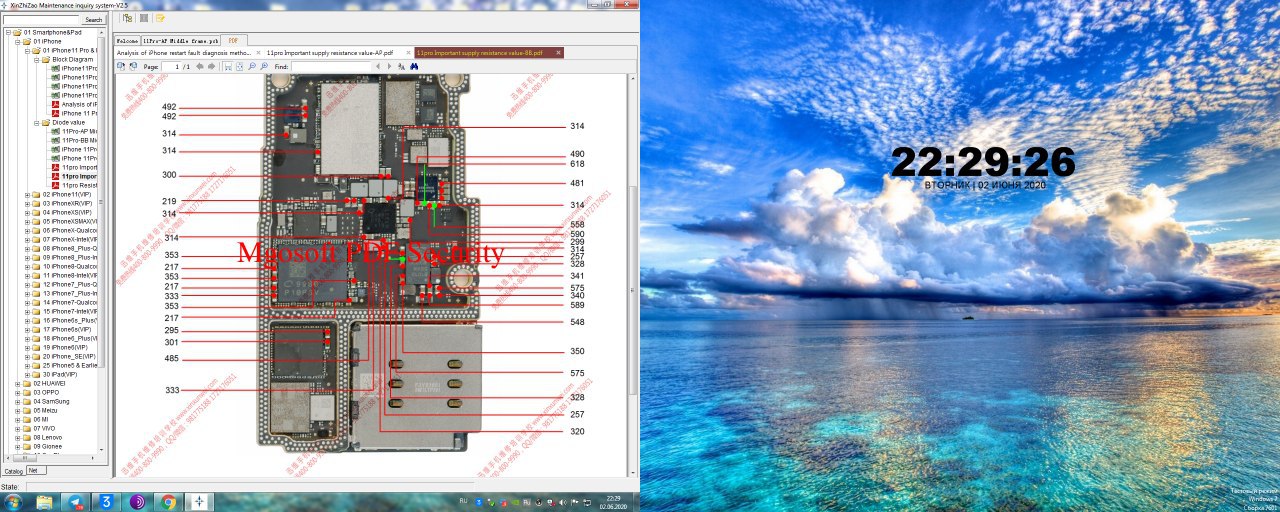This screenshot has height=512, width=1280.
Task: Click the PDF page number field
Action: click(x=176, y=66)
